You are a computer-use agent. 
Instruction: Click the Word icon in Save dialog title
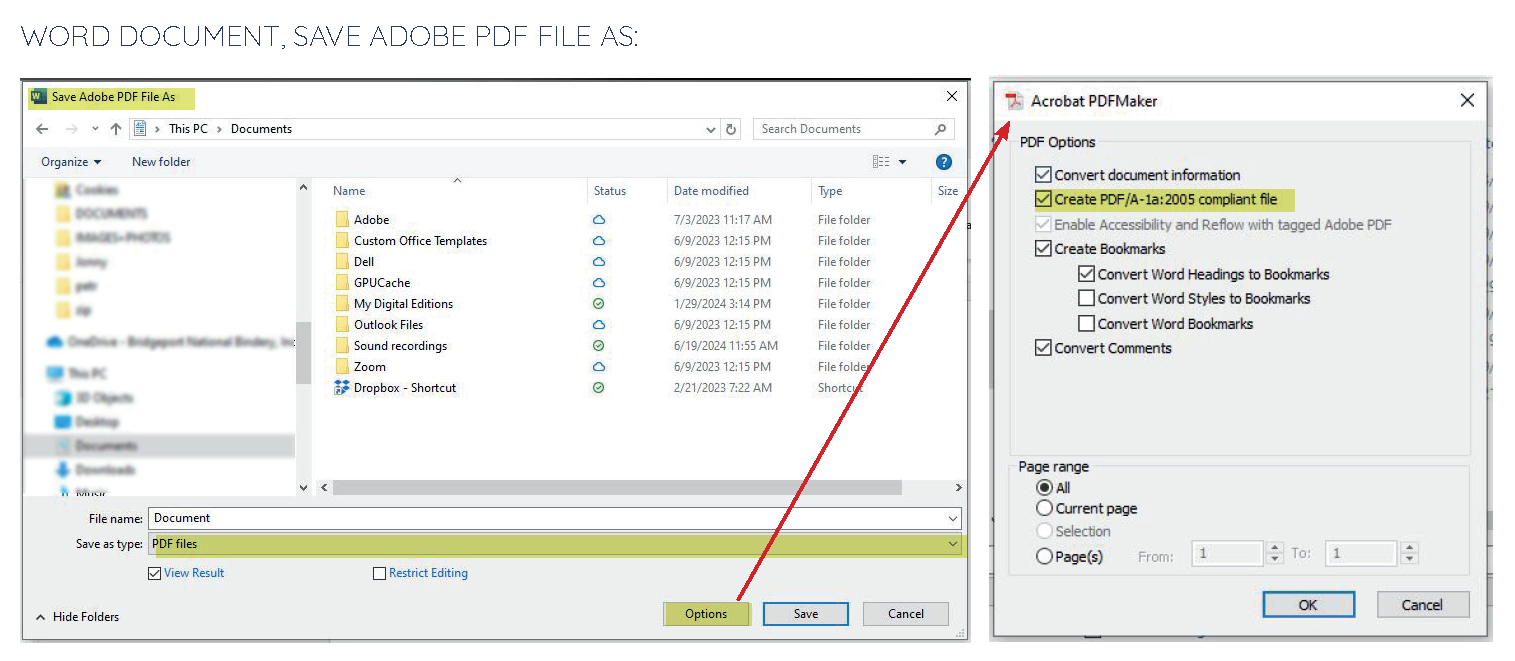39,97
